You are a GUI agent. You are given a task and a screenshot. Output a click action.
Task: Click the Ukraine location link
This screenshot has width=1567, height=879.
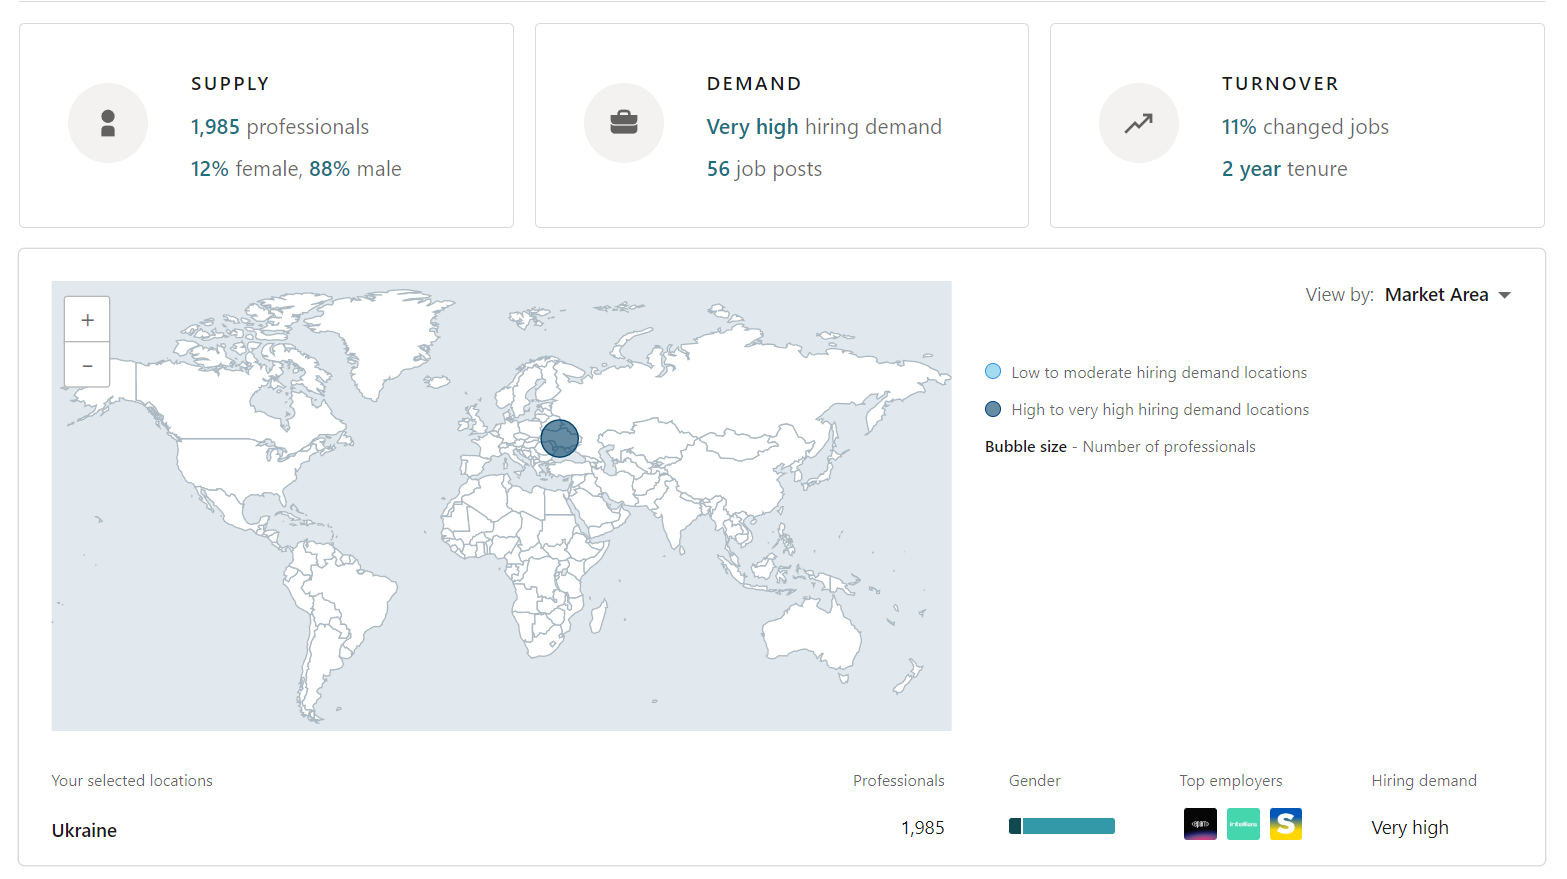[84, 830]
